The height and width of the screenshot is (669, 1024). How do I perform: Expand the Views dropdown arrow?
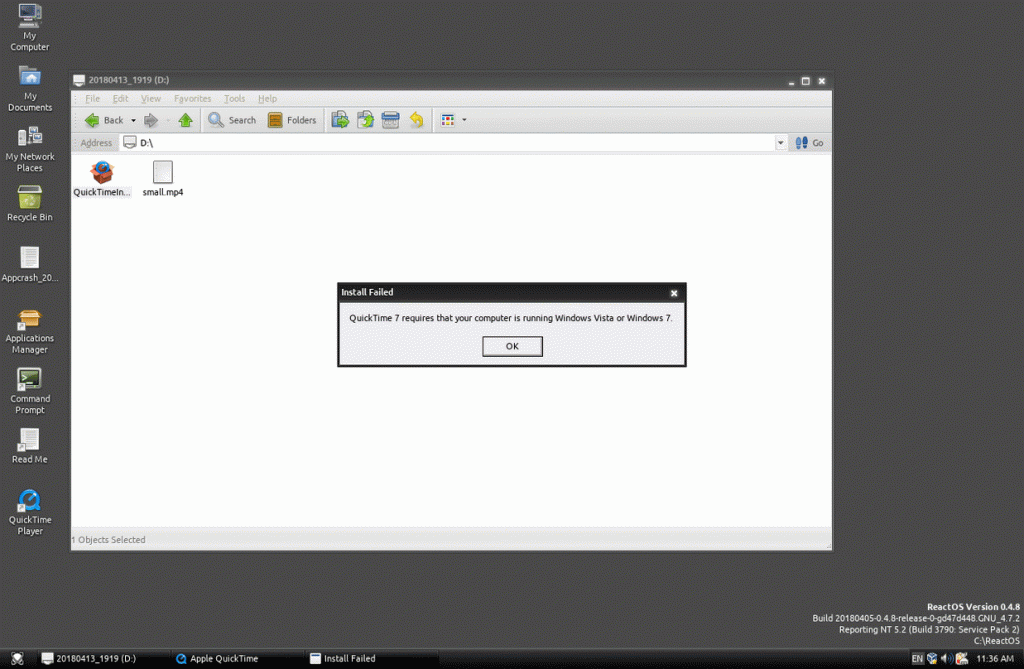464,120
